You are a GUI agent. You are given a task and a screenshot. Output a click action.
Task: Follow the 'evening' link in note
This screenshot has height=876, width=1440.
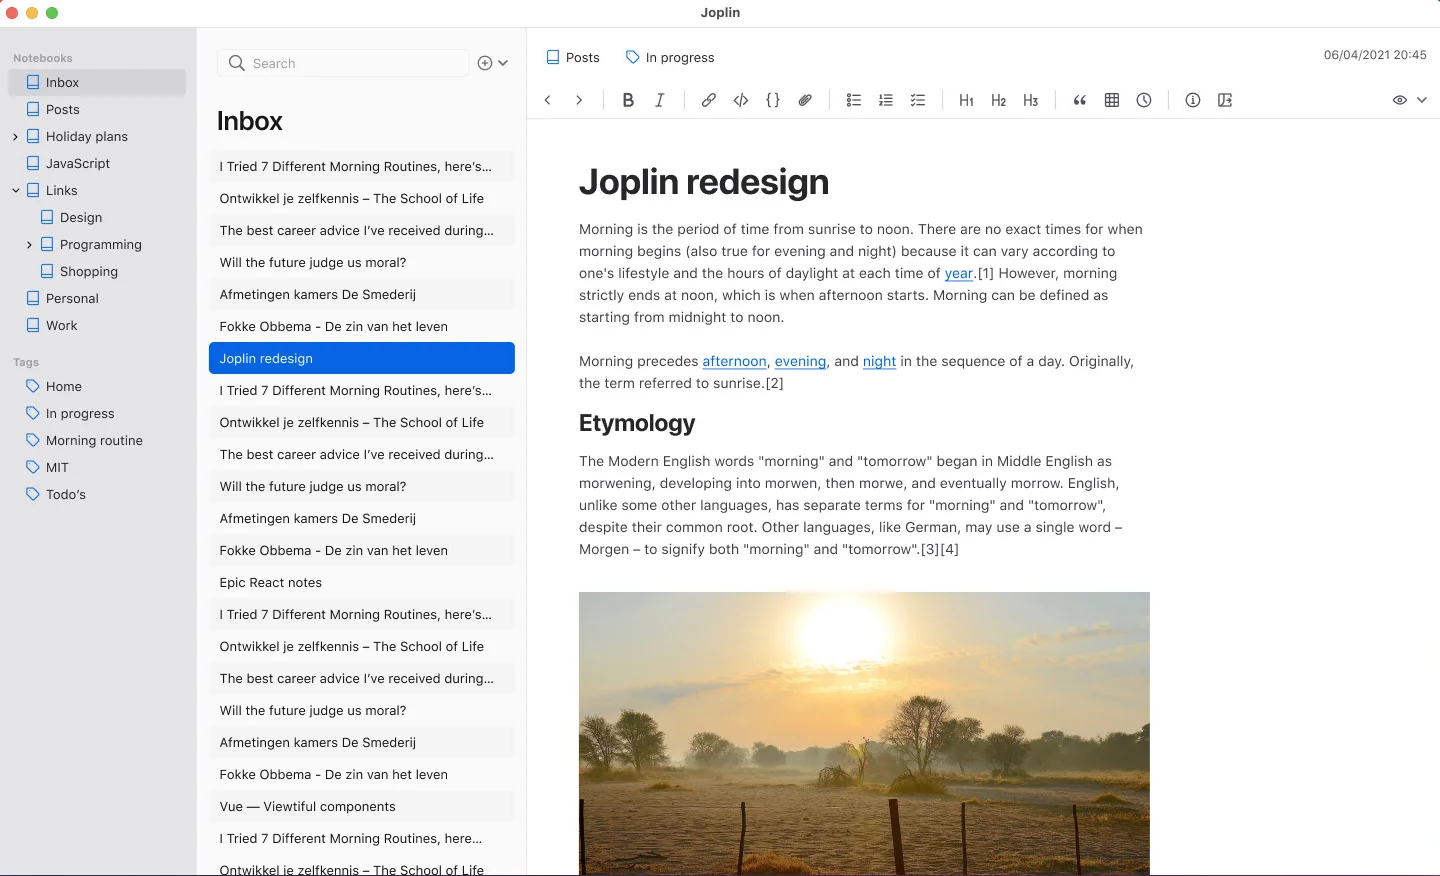click(x=800, y=361)
